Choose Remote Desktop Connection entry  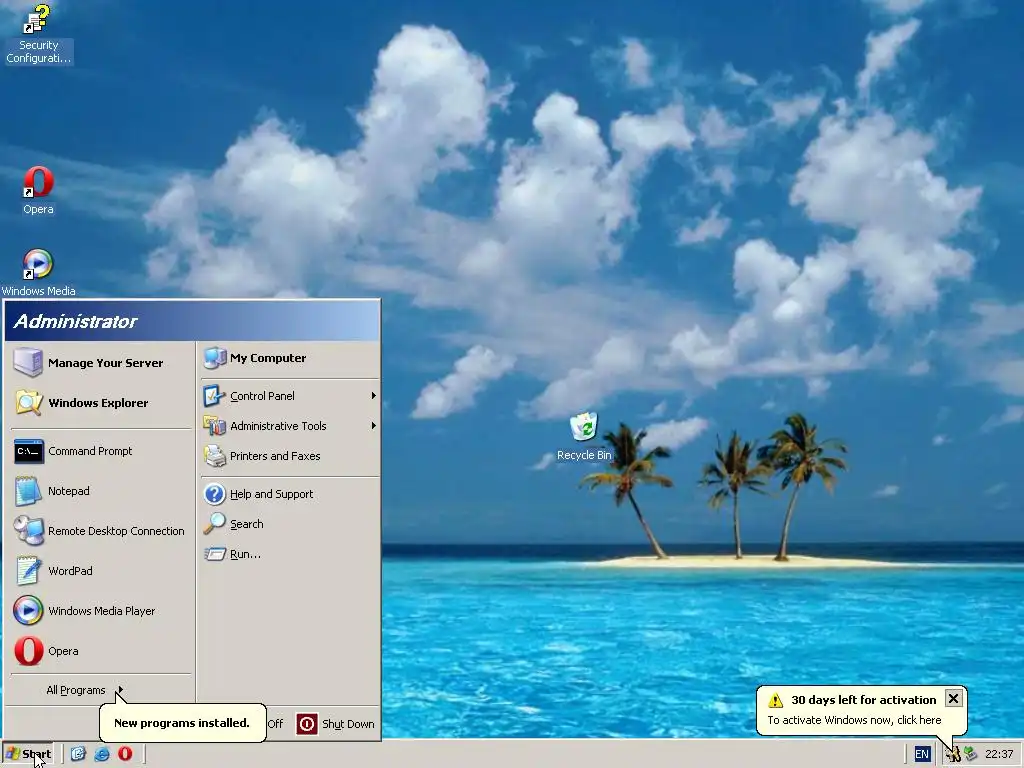coord(100,531)
